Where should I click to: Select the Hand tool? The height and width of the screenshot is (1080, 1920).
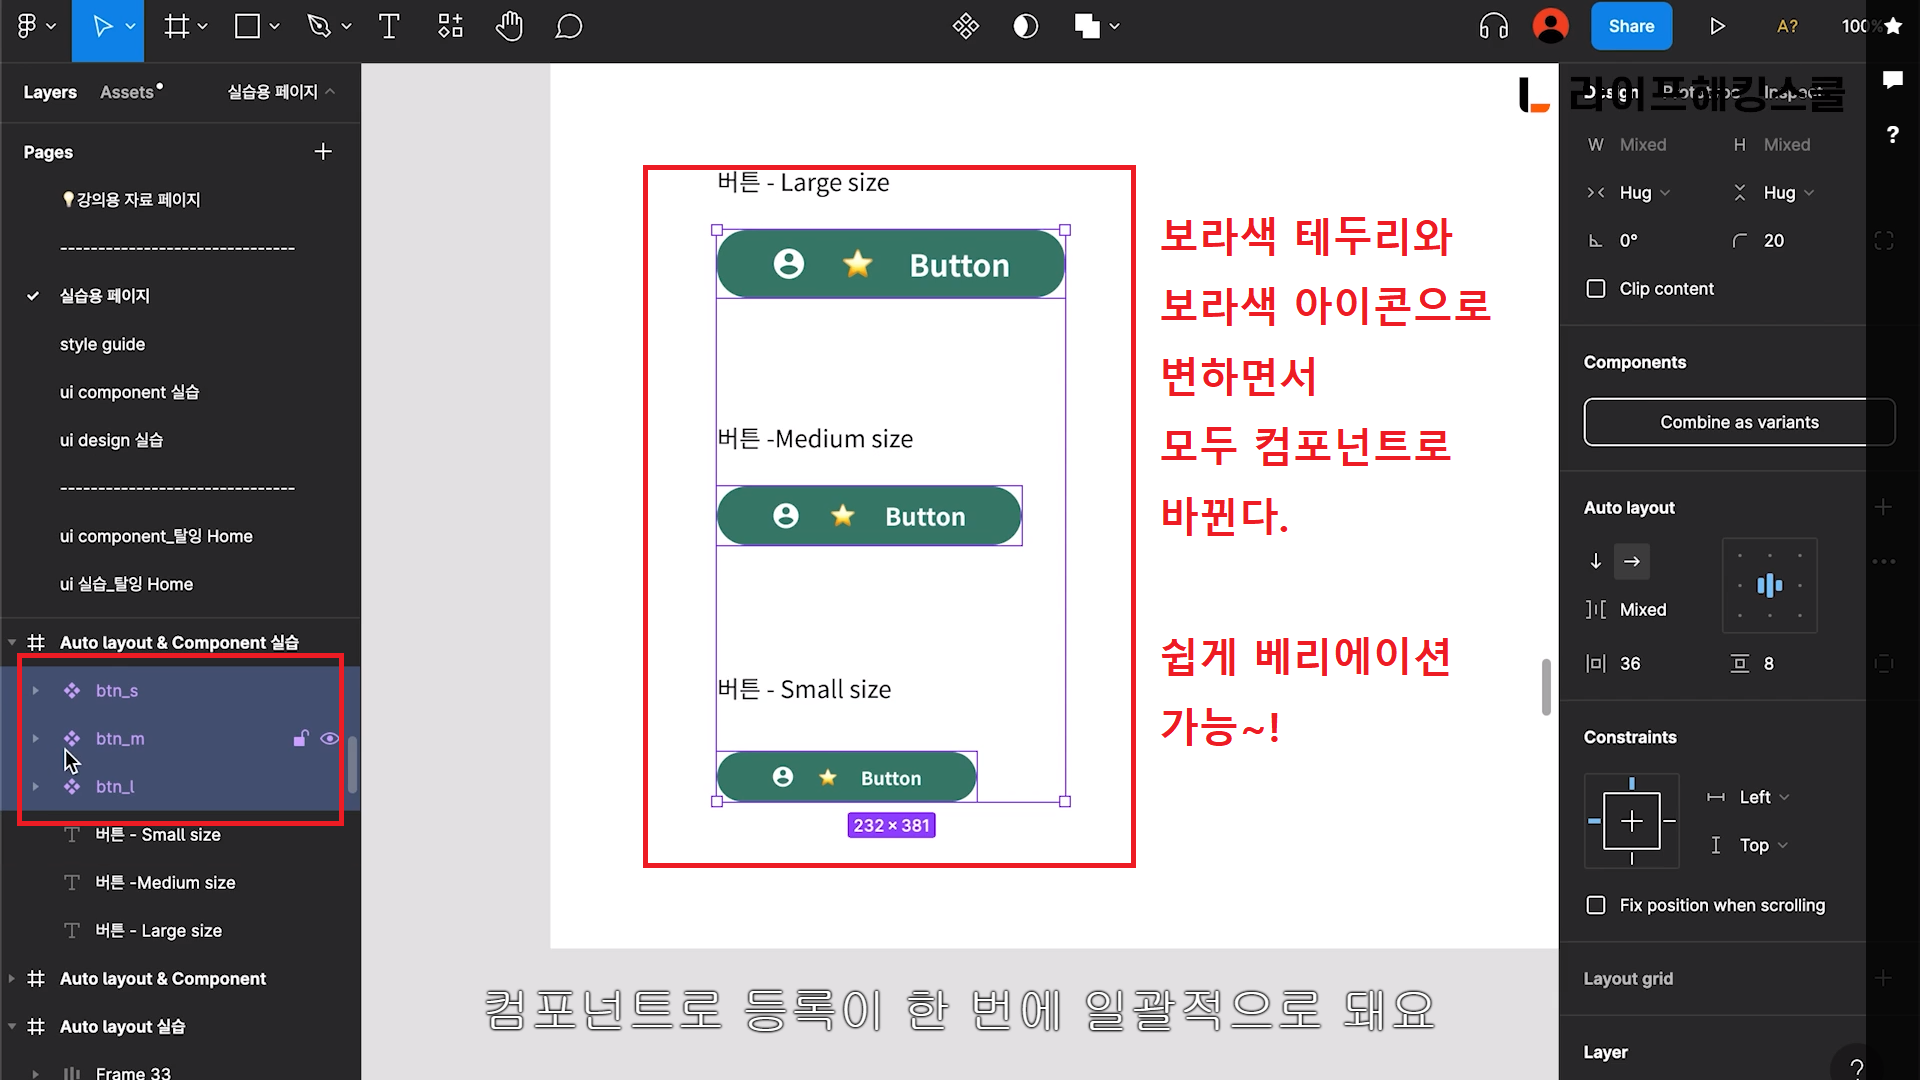click(x=509, y=27)
